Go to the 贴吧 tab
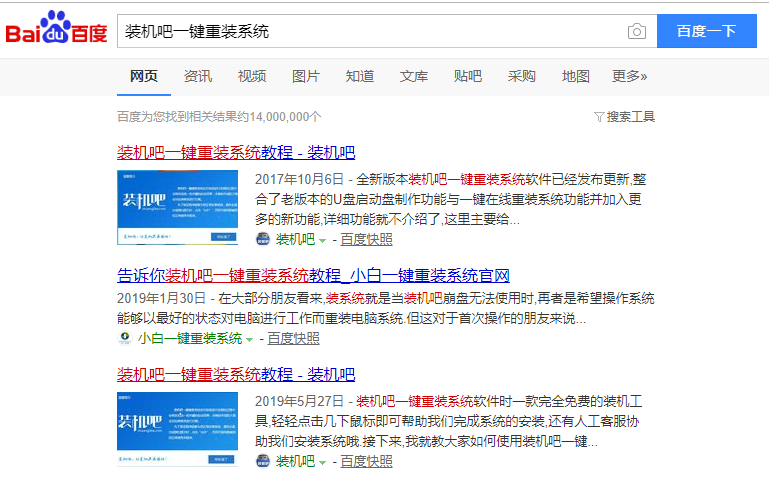This screenshot has height=477, width=769. [467, 76]
